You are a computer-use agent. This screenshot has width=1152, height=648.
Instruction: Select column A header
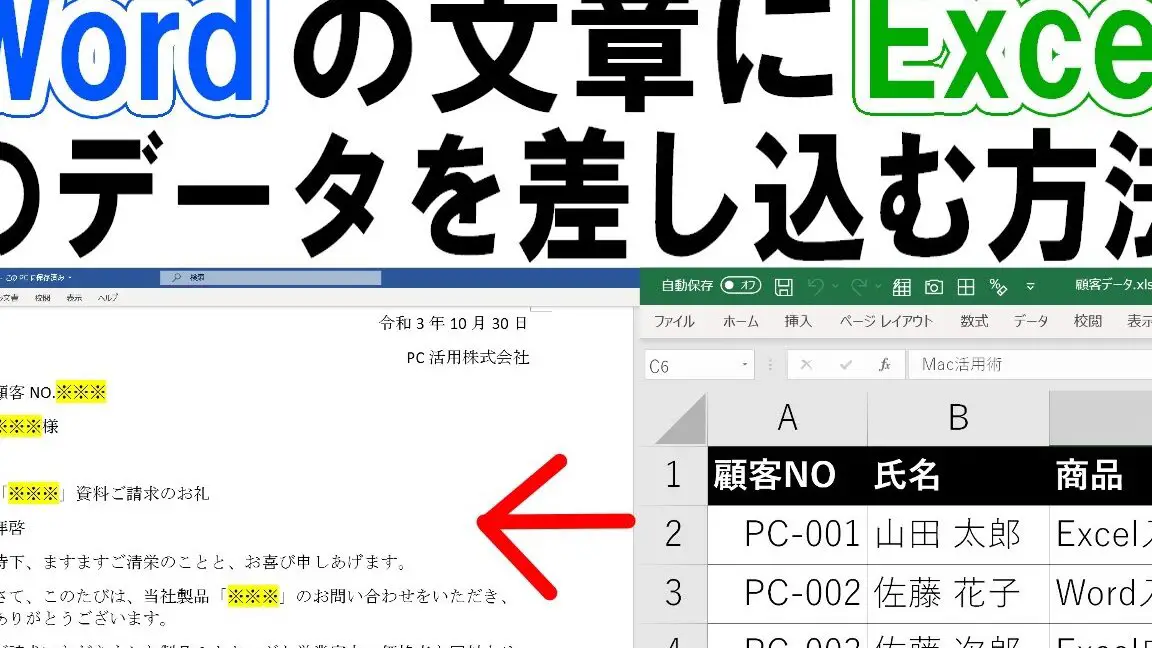click(x=787, y=418)
